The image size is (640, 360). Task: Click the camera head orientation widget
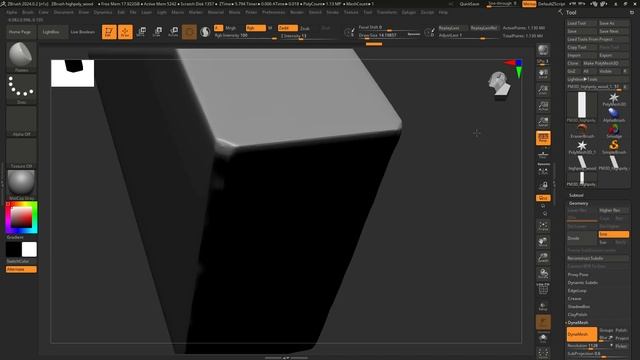click(x=500, y=85)
